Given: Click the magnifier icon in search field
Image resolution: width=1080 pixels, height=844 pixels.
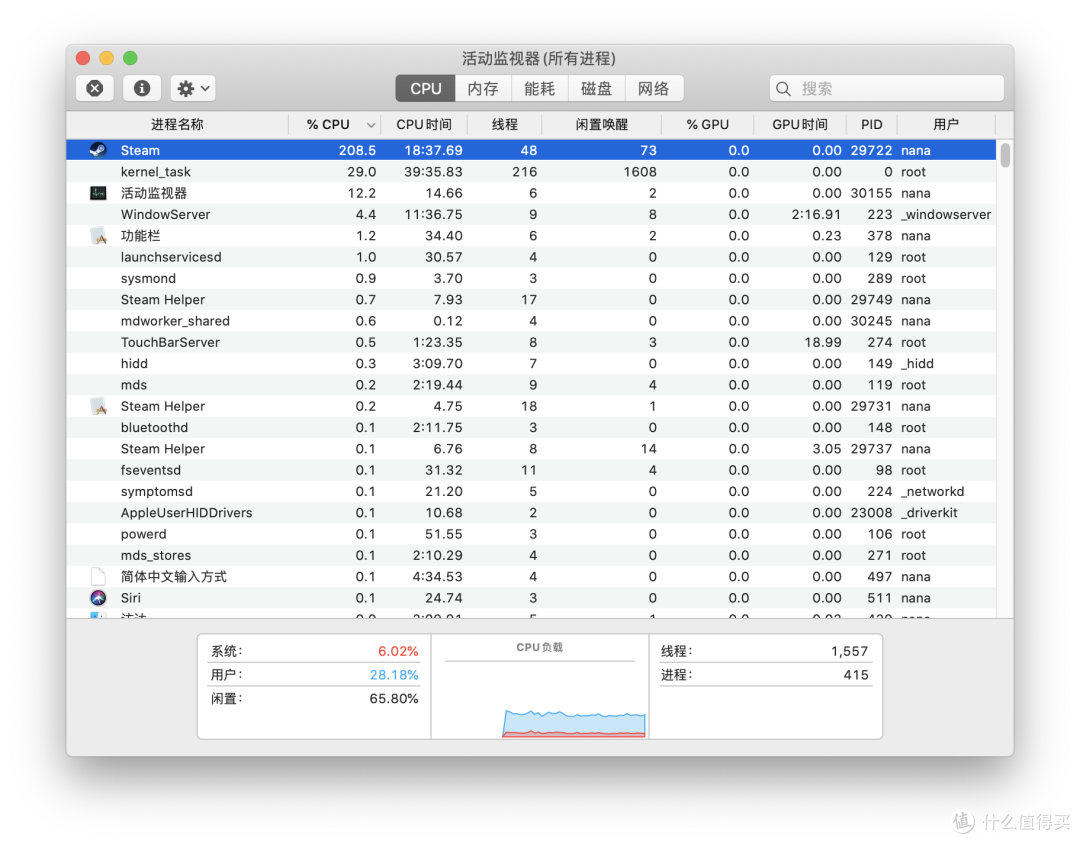Looking at the screenshot, I should (x=783, y=89).
